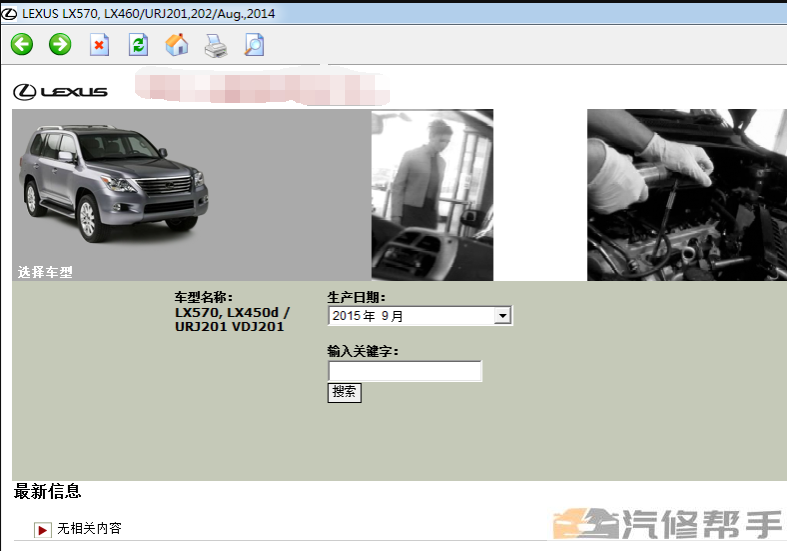Viewport: 787px width, 551px height.
Task: Click the 无相关内容 entry
Action: tap(89, 528)
